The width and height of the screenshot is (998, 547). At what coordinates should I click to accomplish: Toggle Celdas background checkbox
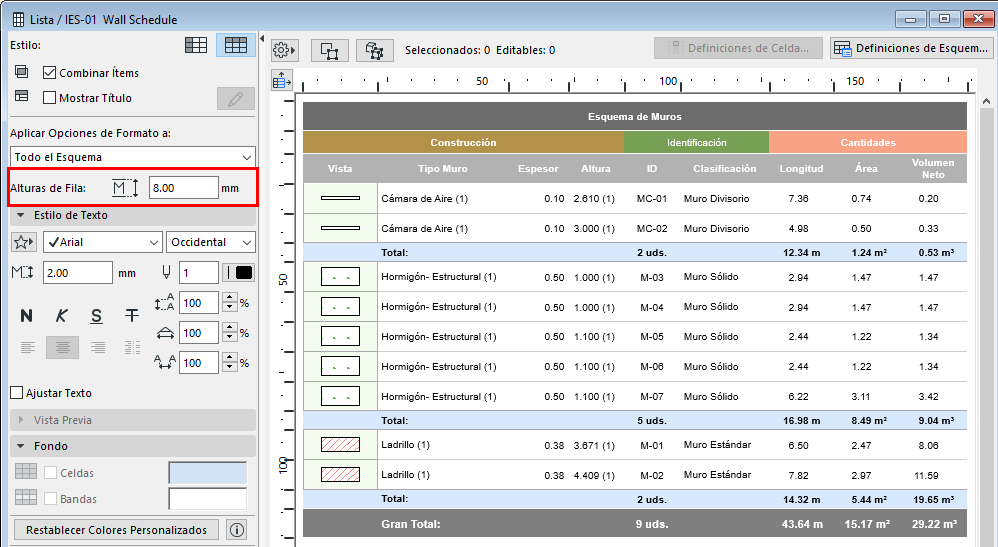pos(50,473)
